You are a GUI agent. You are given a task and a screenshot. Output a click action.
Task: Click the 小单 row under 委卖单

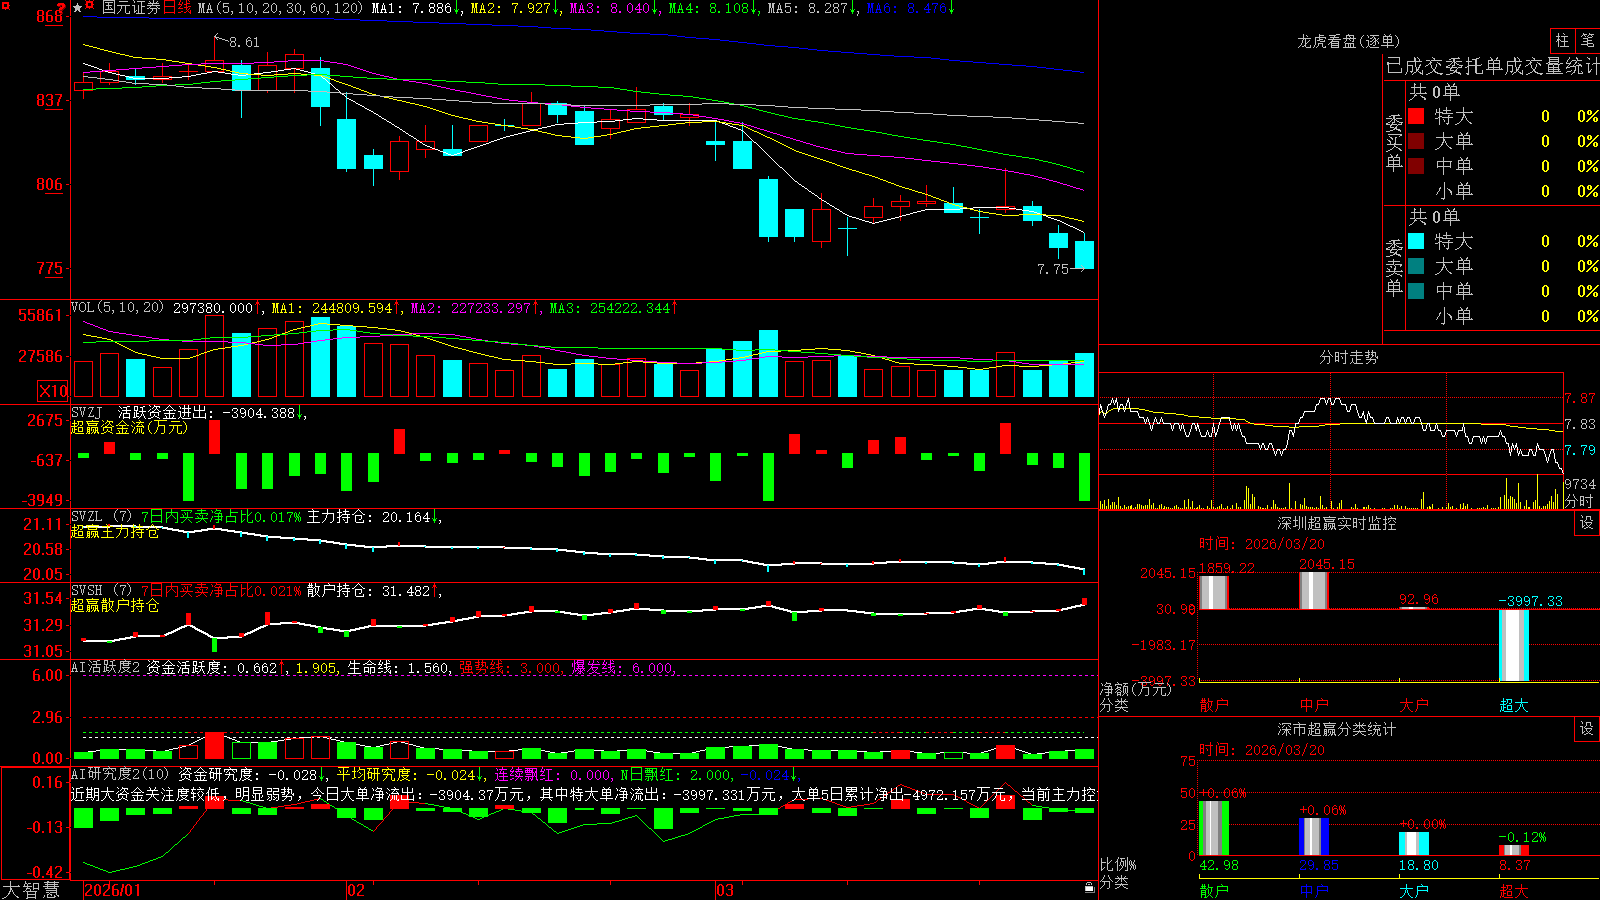tap(1504, 316)
